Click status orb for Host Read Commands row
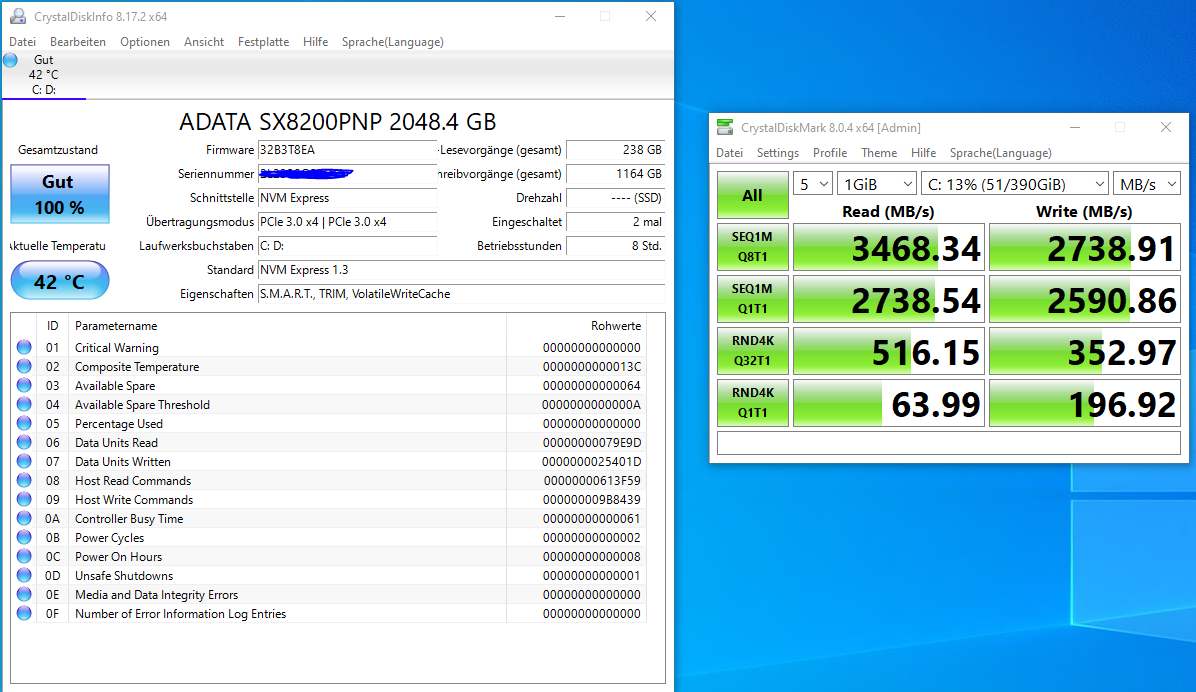Screen dimensions: 1196x692 [24, 481]
